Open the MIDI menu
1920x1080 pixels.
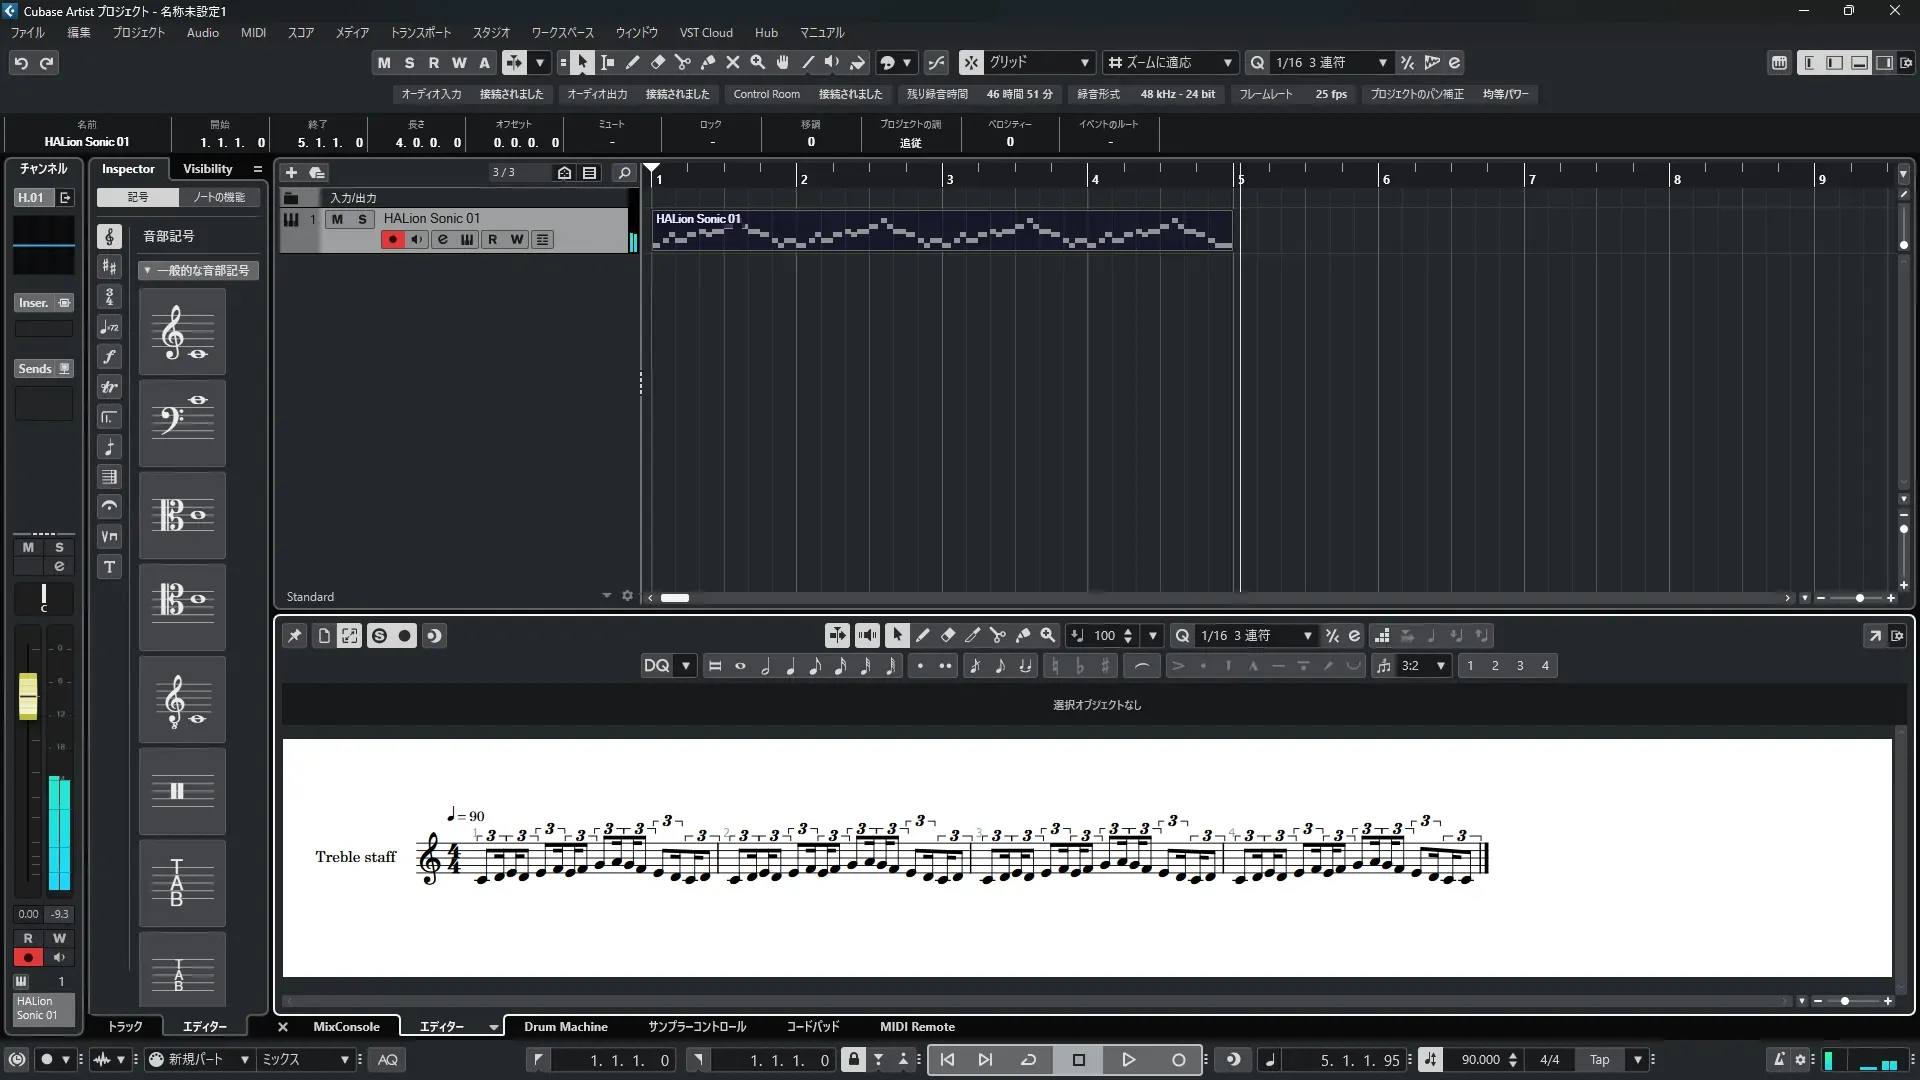[253, 32]
